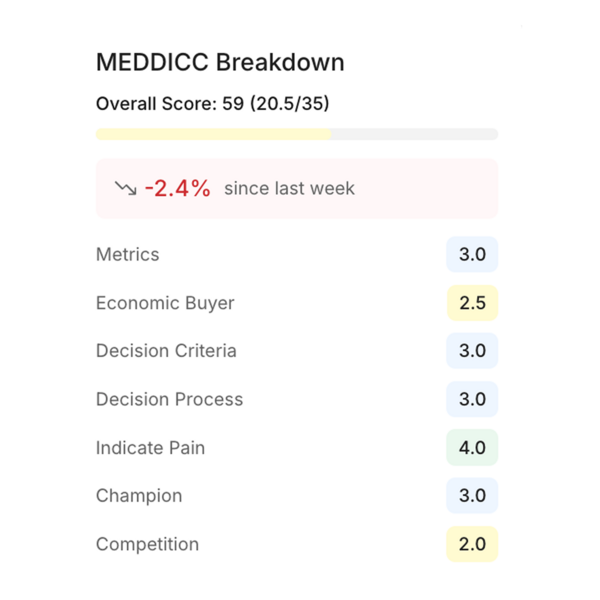Click the MEDDICC Breakdown heading
Image resolution: width=600 pixels, height=600 pixels.
(220, 62)
